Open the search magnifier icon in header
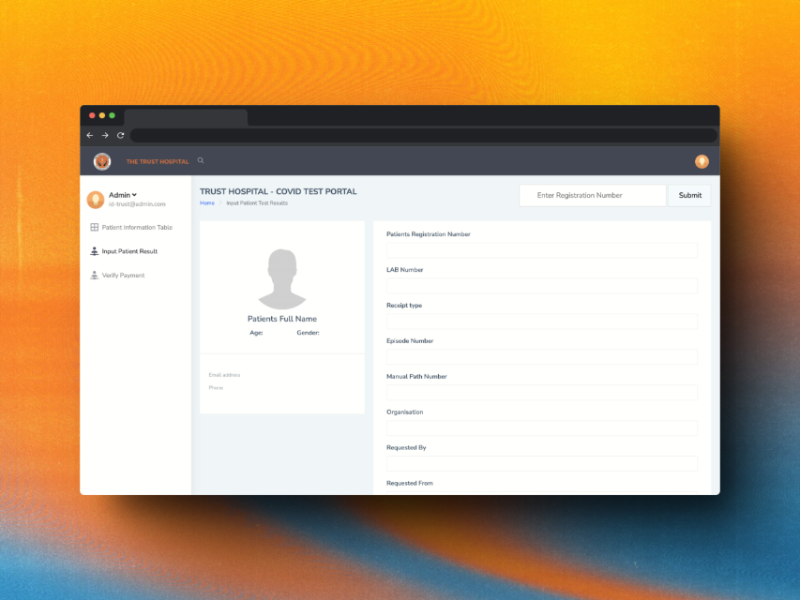The width and height of the screenshot is (800, 600). pos(201,160)
